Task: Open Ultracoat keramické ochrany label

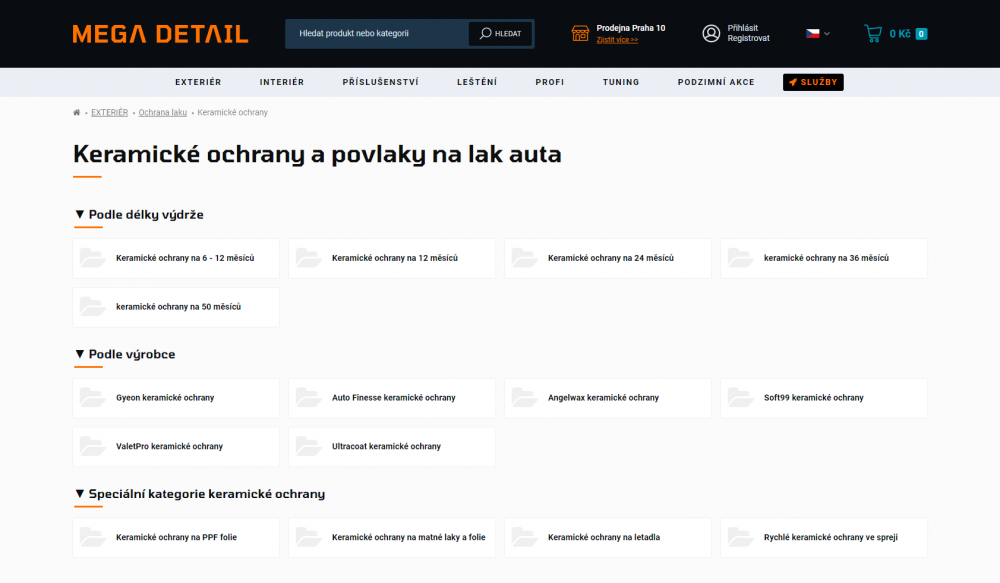Action: click(386, 446)
